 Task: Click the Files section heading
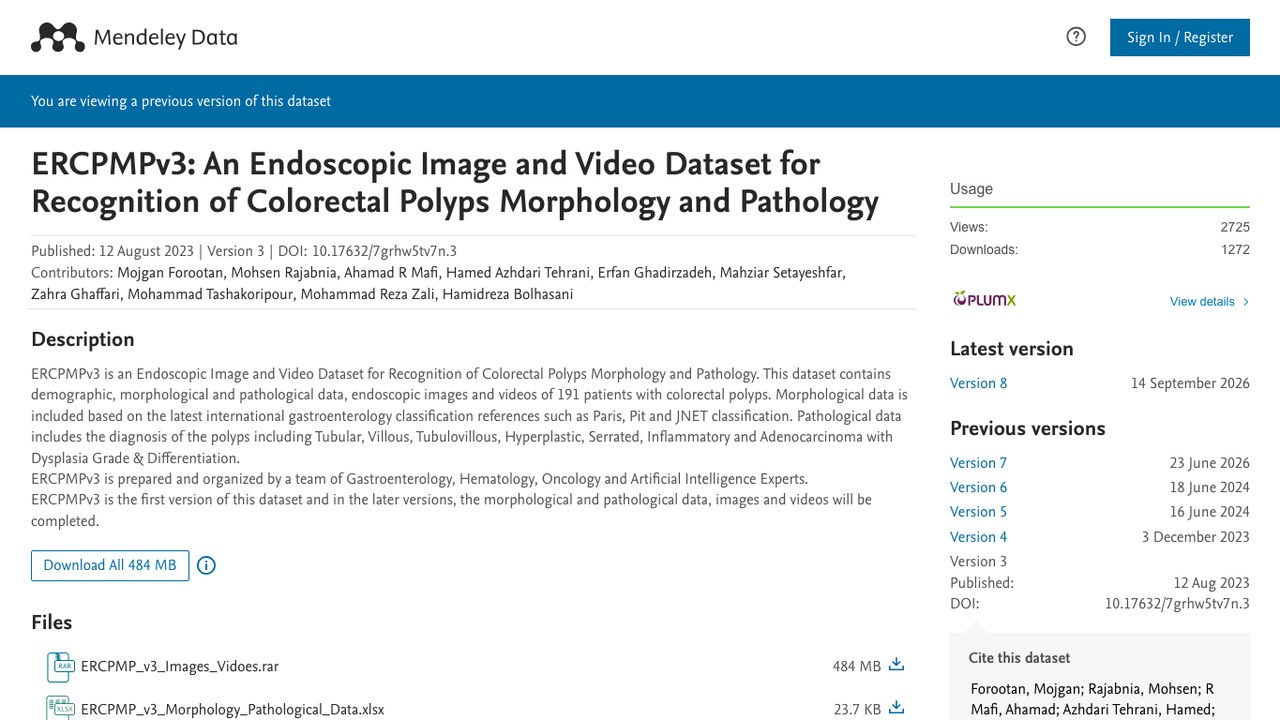click(x=52, y=622)
